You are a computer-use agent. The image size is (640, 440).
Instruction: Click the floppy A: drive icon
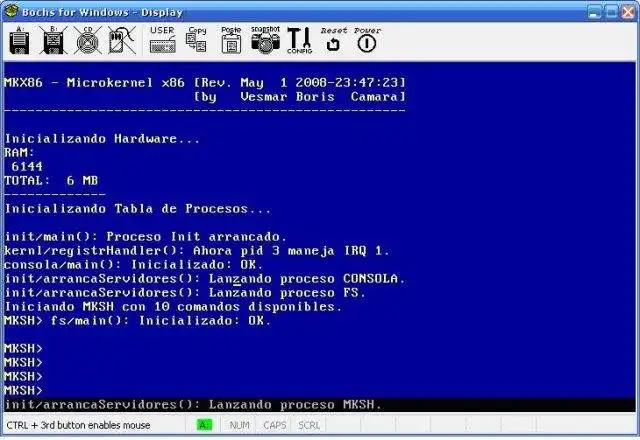coord(19,41)
